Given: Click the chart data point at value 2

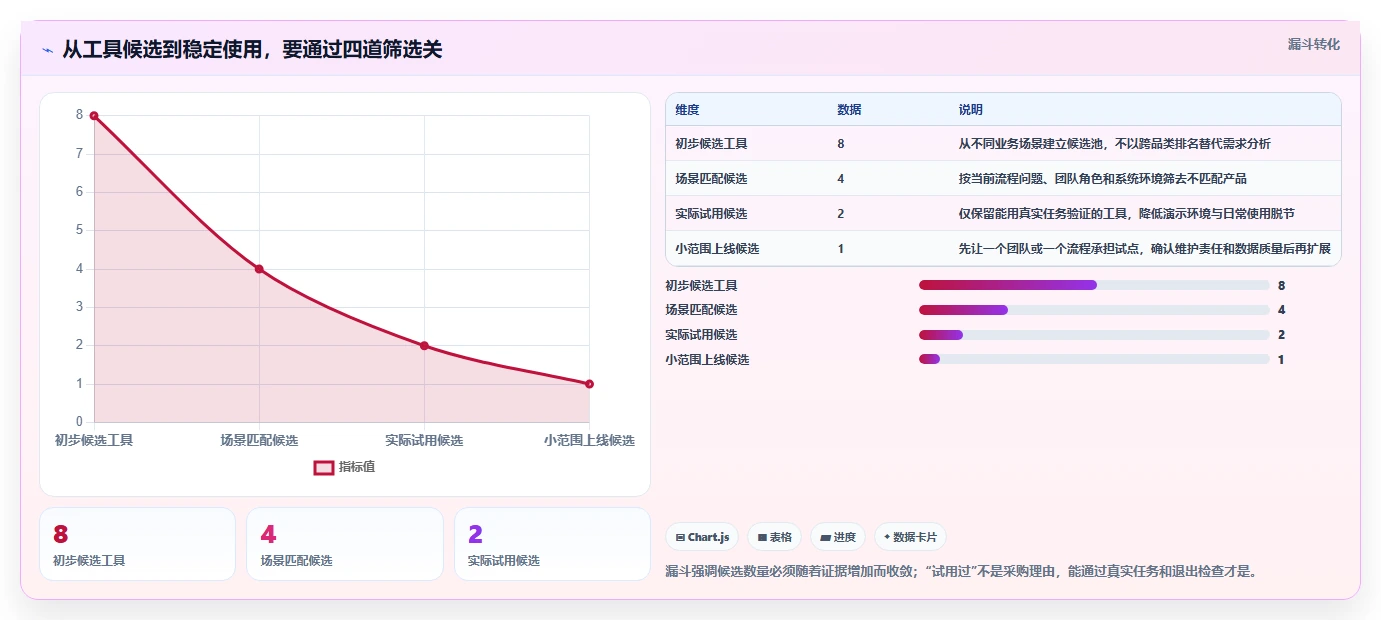Looking at the screenshot, I should (424, 346).
